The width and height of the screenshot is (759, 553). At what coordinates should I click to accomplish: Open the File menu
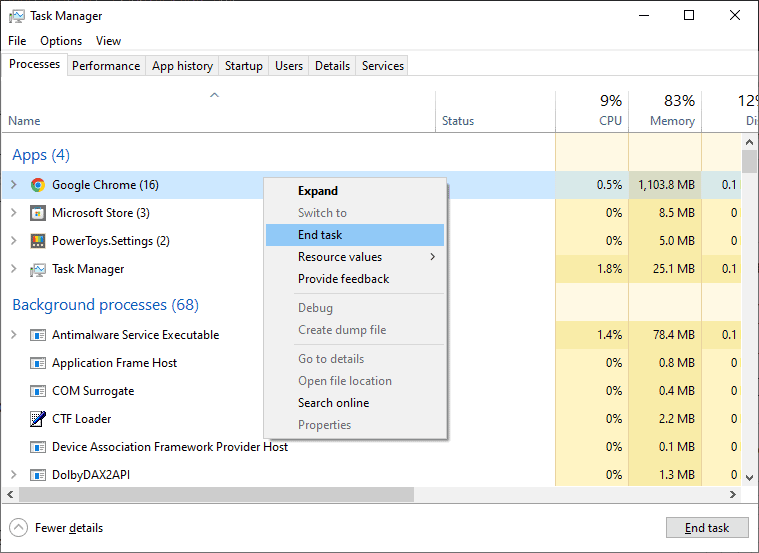tap(17, 41)
